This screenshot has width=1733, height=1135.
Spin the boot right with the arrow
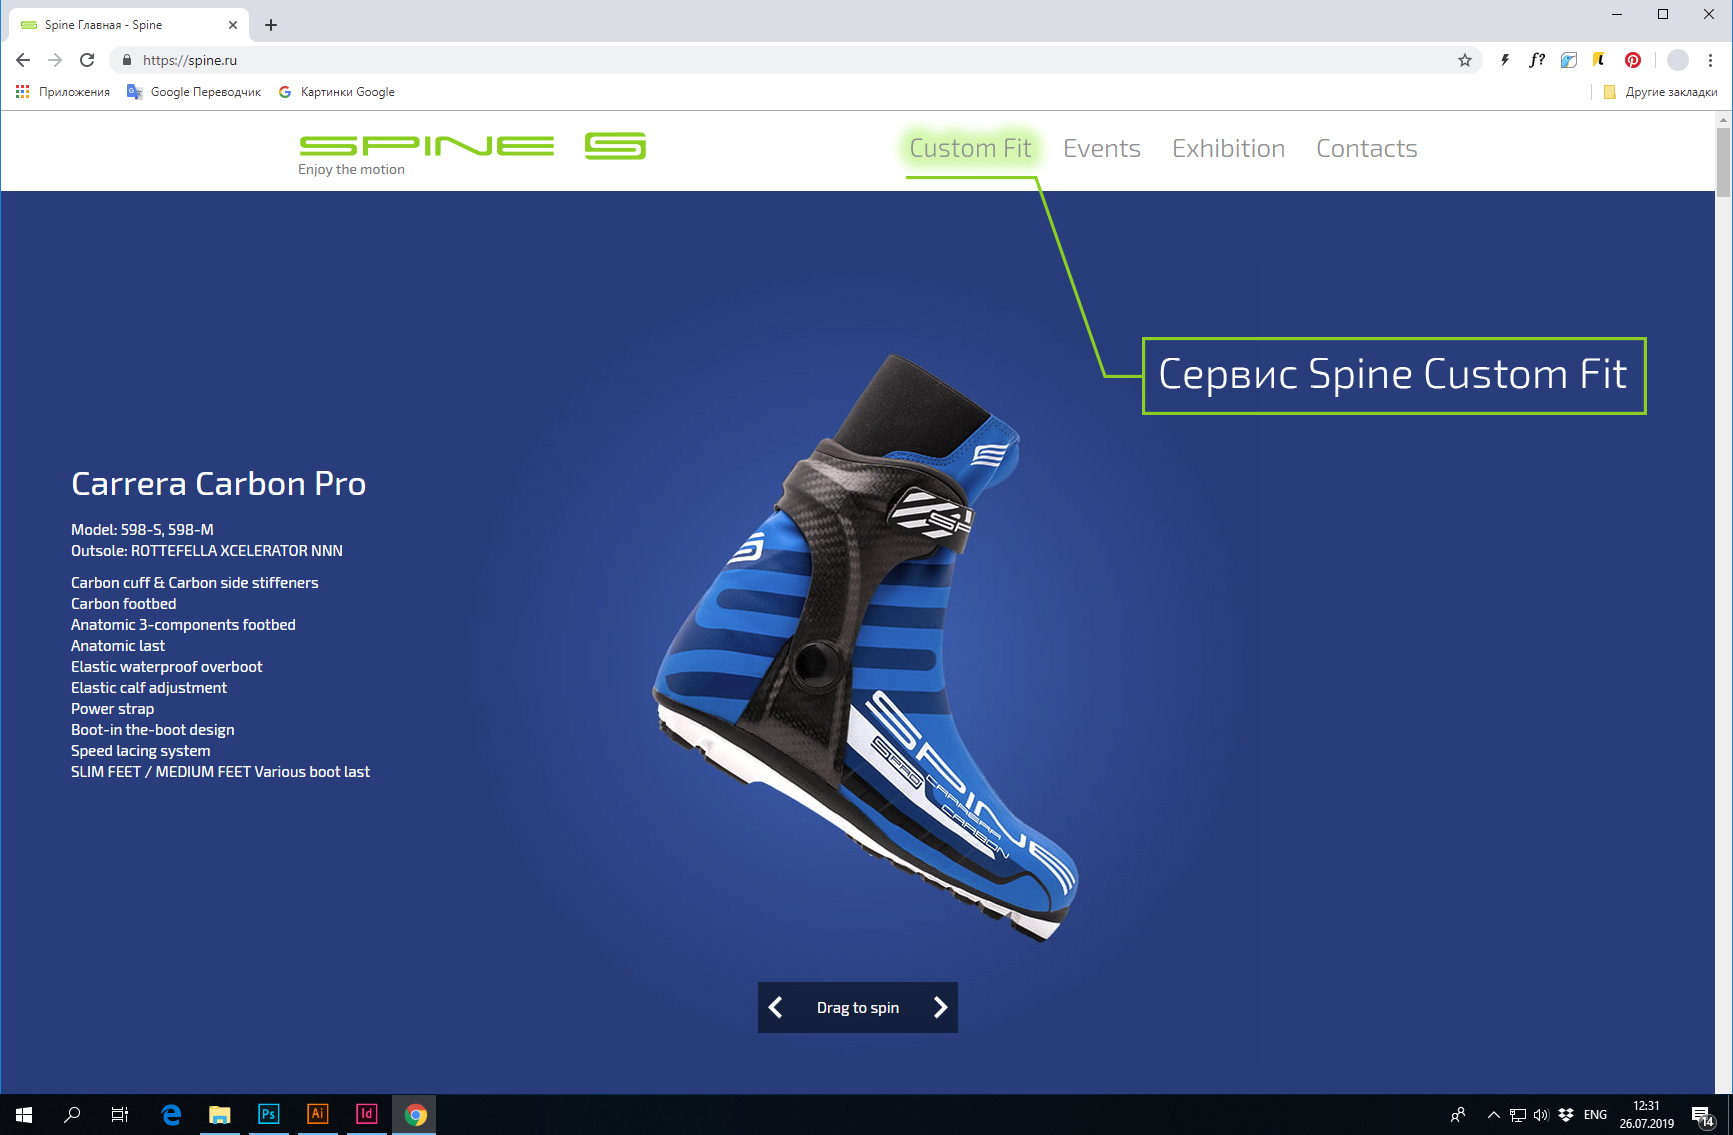point(940,1007)
